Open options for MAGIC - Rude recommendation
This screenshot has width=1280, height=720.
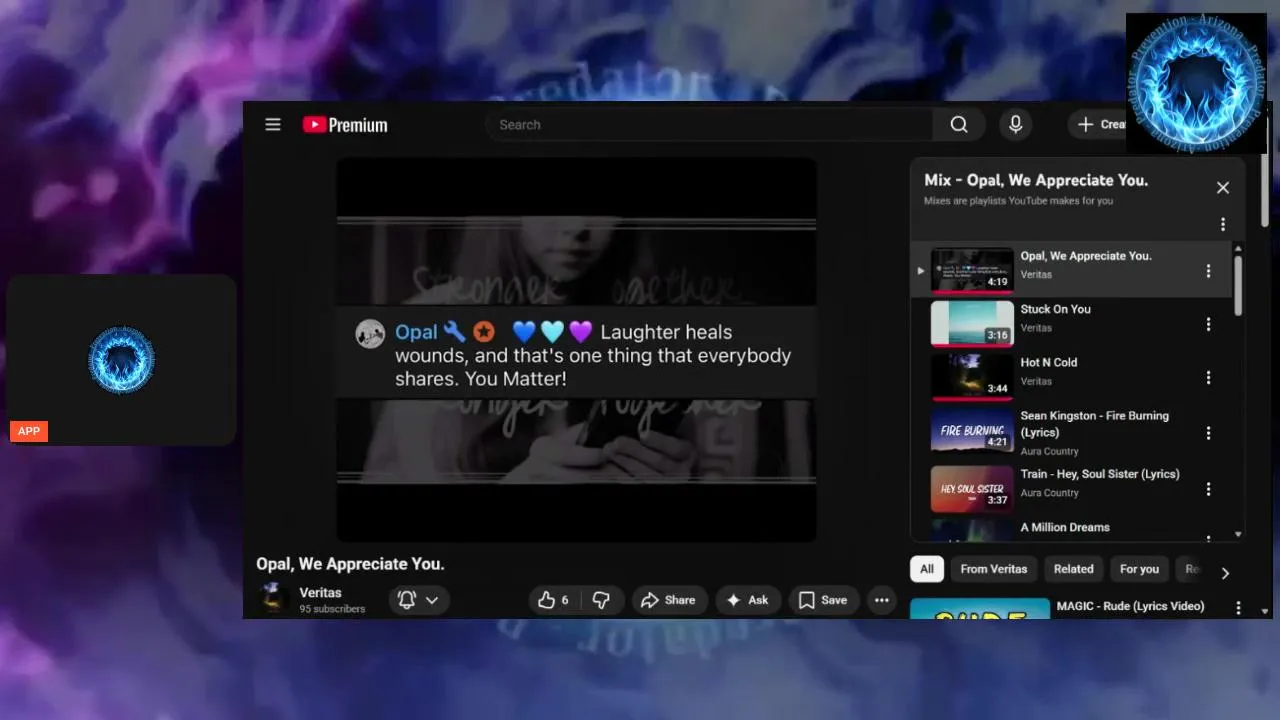[x=1238, y=608]
